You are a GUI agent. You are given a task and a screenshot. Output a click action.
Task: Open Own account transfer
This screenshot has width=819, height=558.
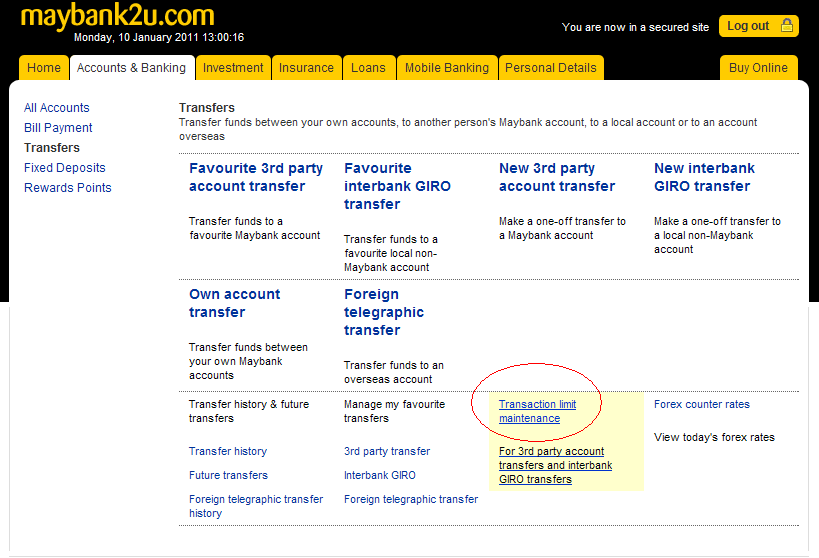coord(235,303)
